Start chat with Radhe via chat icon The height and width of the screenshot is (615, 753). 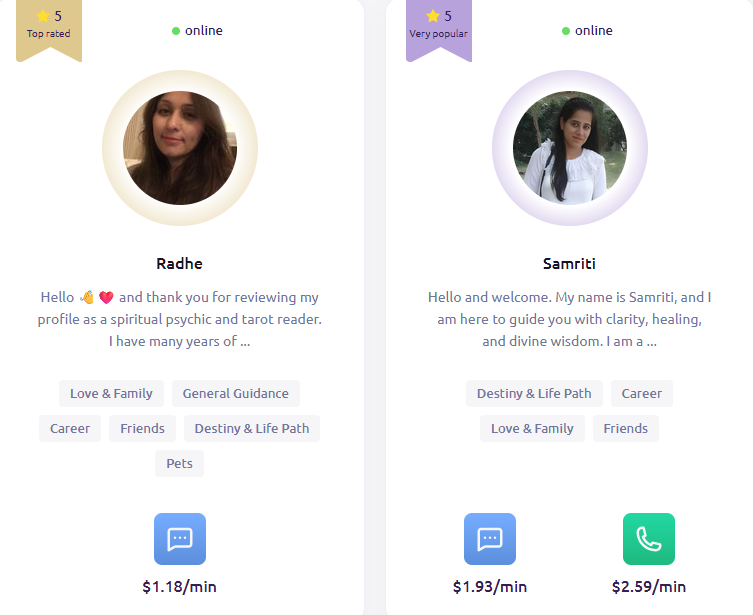pos(180,539)
